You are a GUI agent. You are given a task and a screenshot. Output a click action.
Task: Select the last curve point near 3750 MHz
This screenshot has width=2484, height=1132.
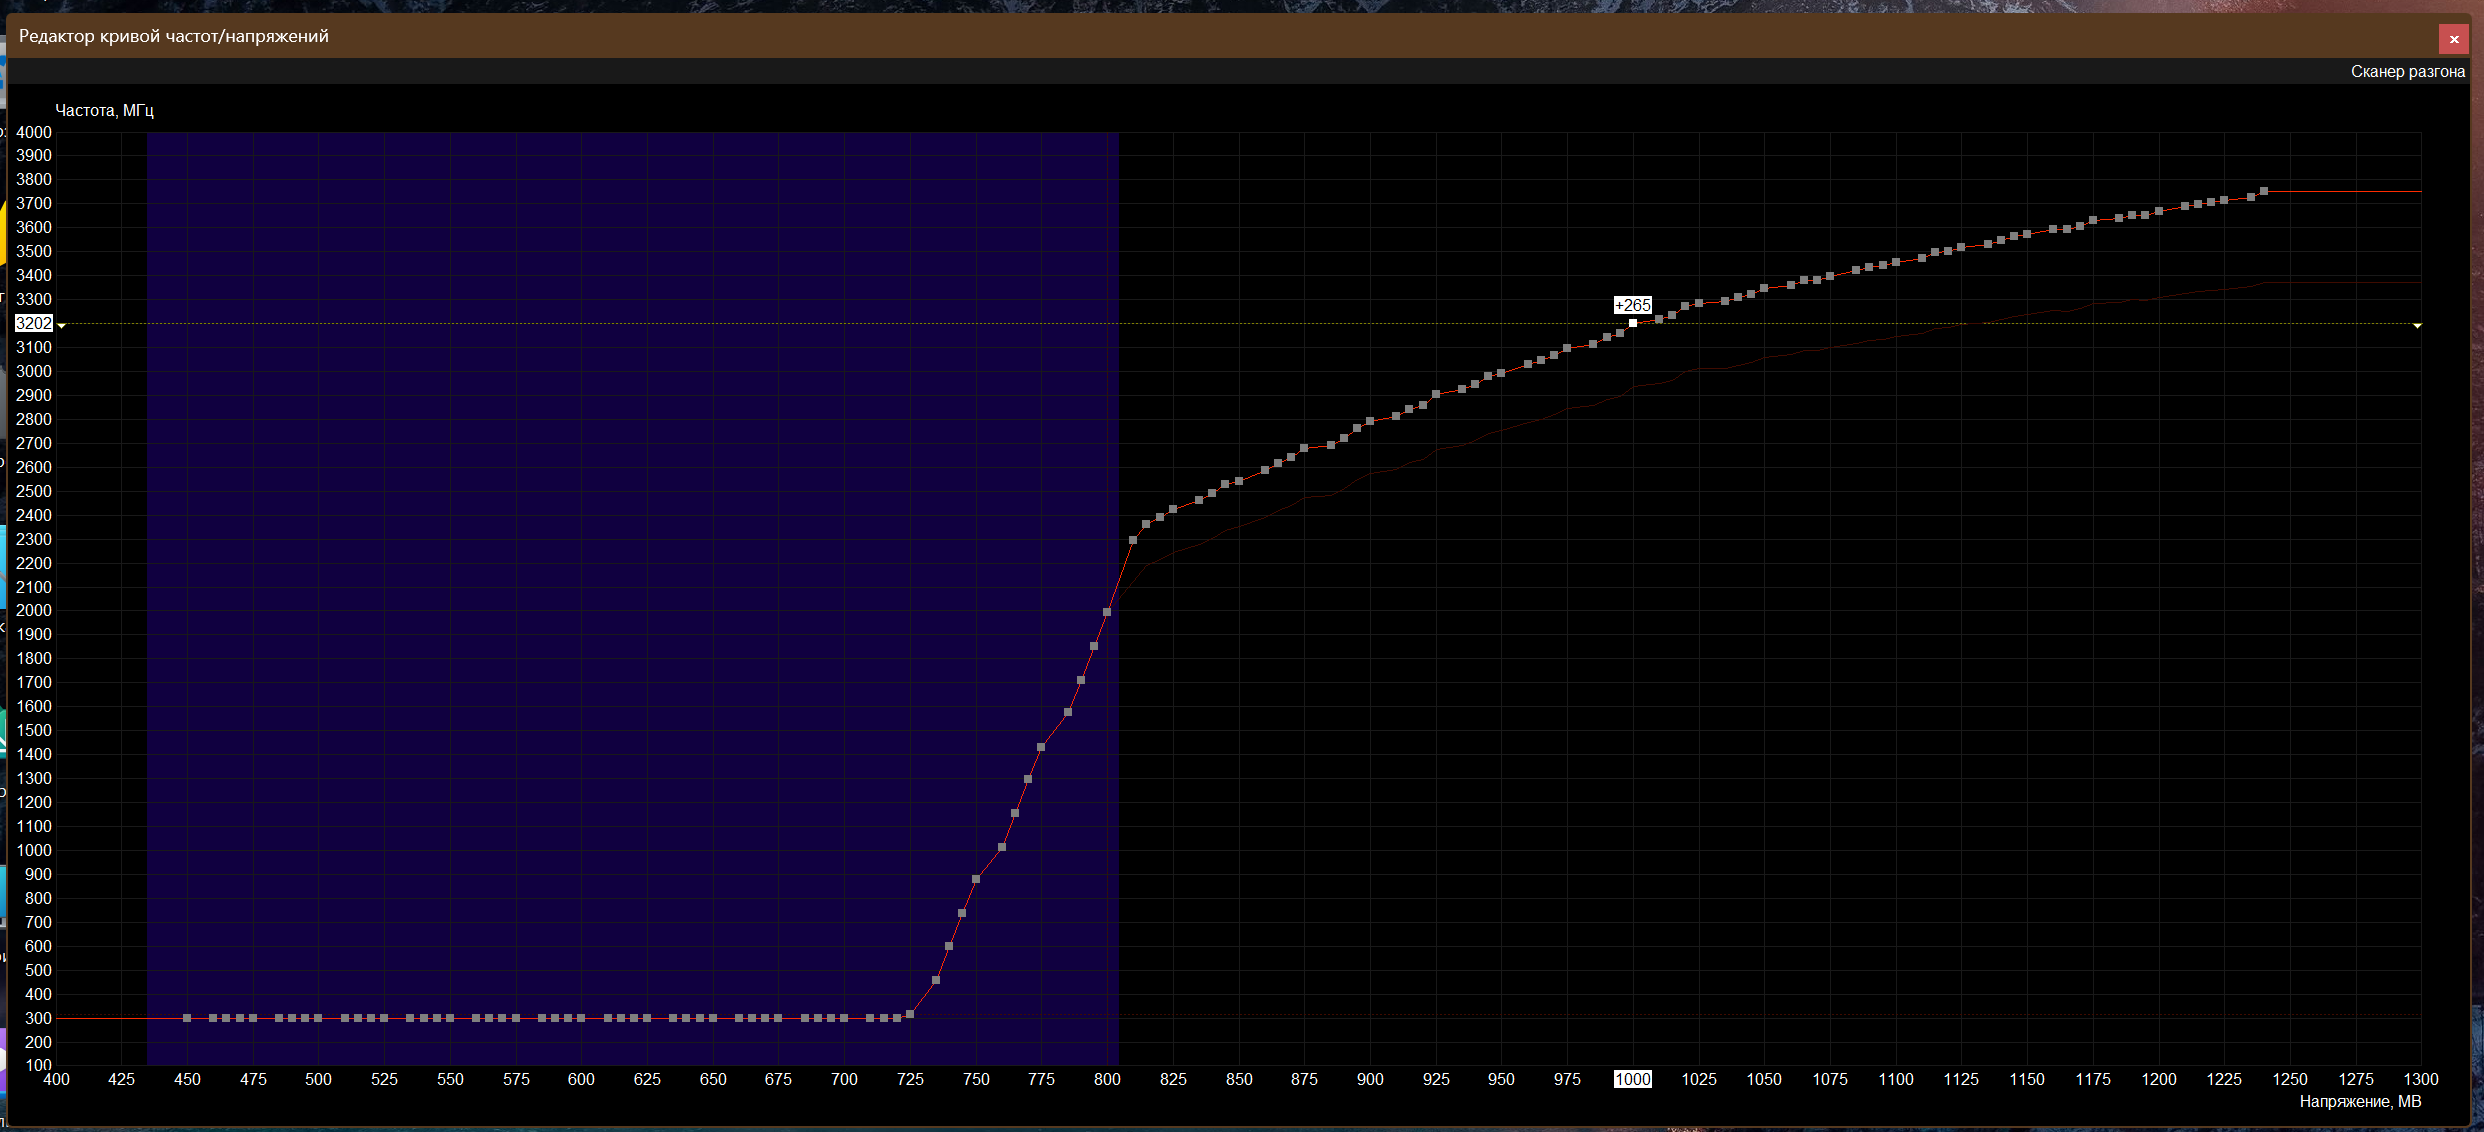click(x=2264, y=191)
